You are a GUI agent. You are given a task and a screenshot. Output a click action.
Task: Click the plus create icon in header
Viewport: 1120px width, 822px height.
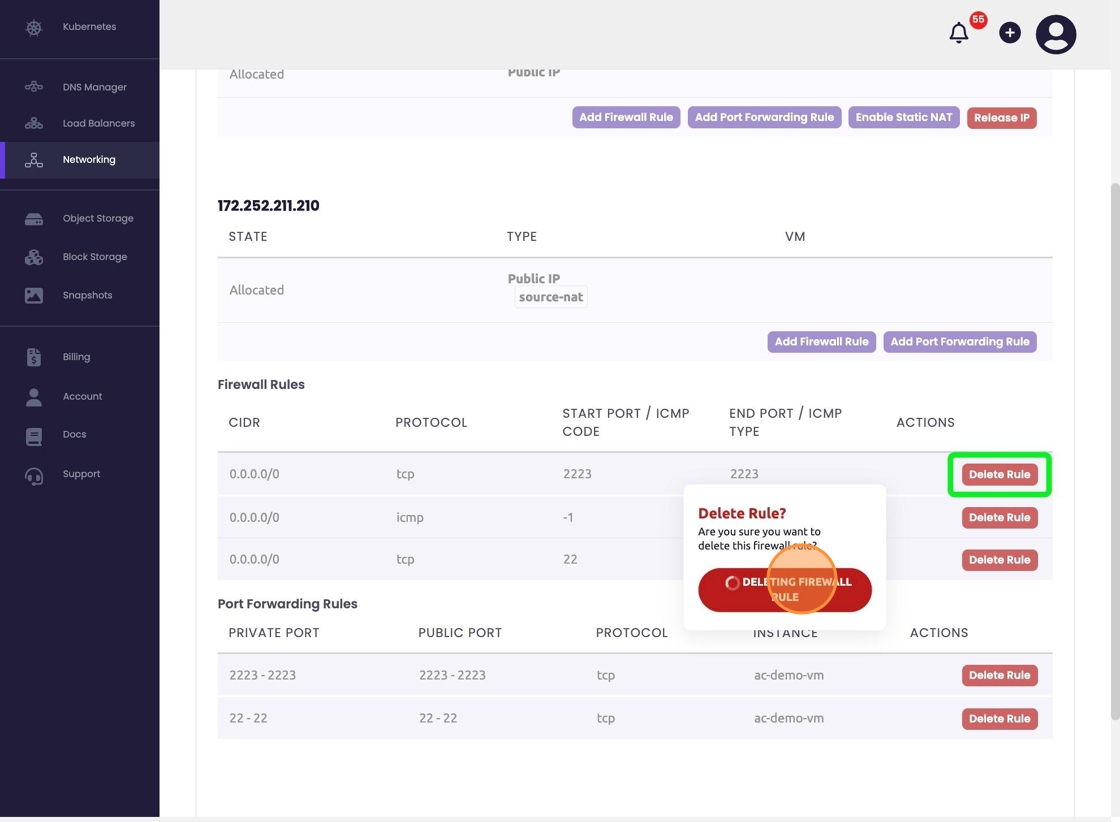click(x=1010, y=33)
